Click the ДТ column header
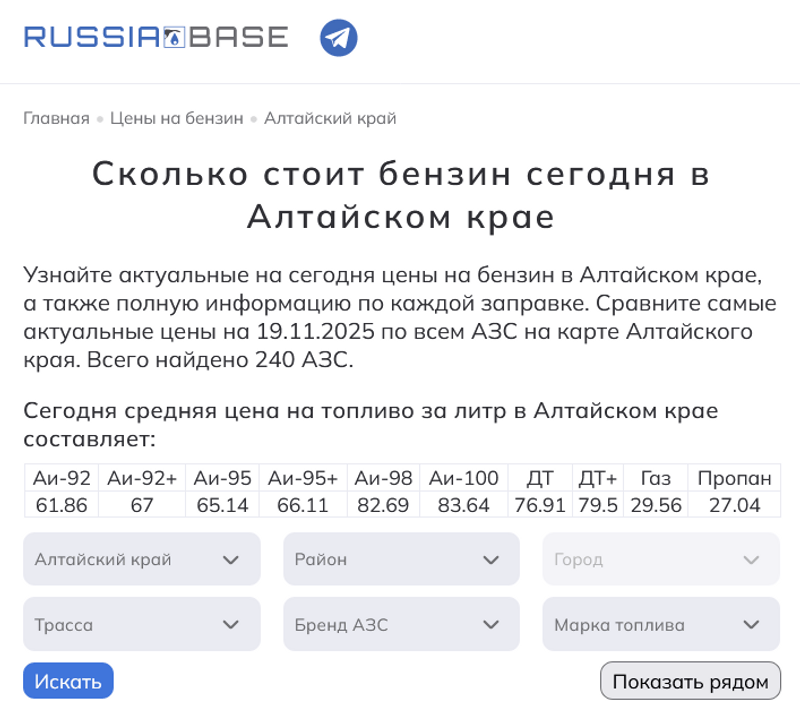Screen dimensions: 800x720 click(x=540, y=478)
